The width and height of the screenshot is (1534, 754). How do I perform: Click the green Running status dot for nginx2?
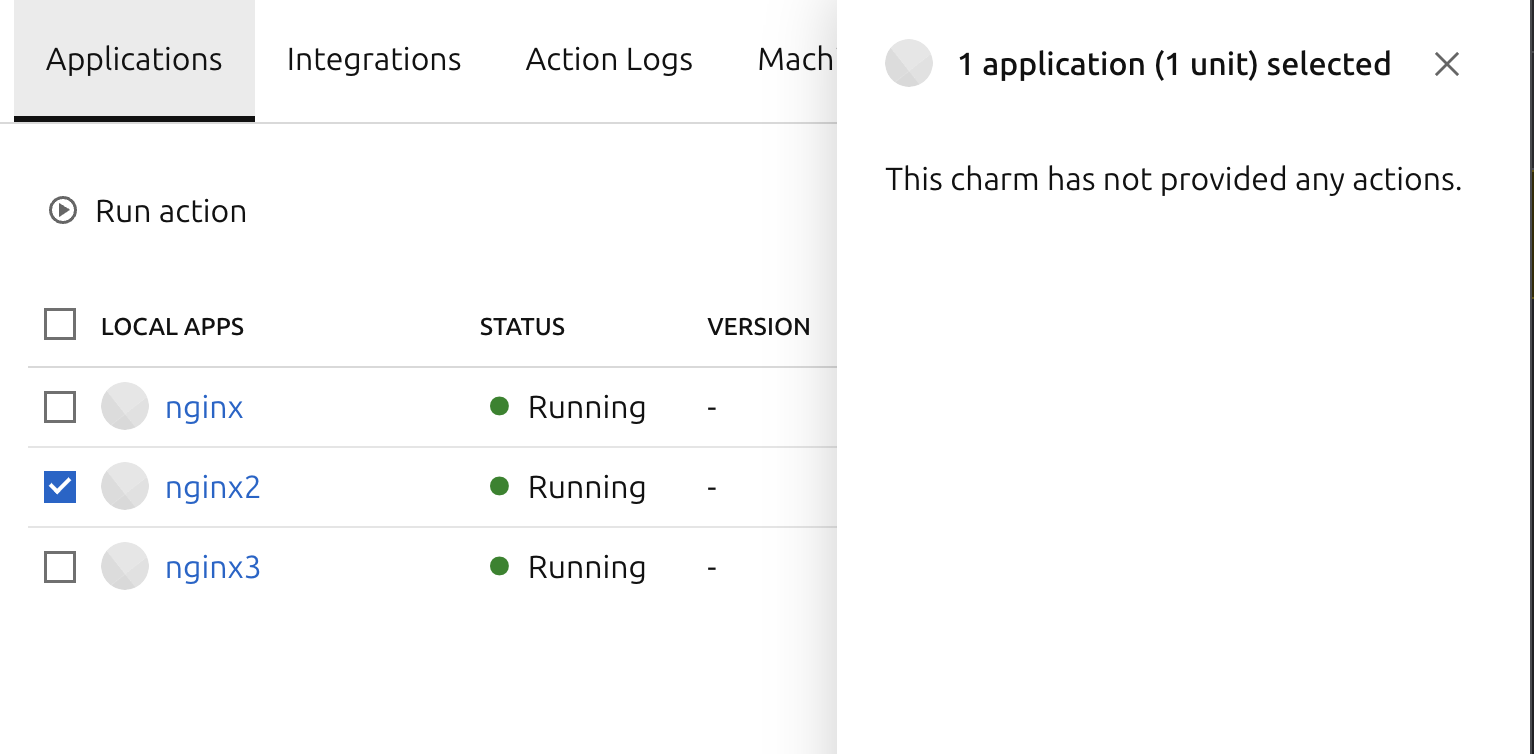[499, 487]
